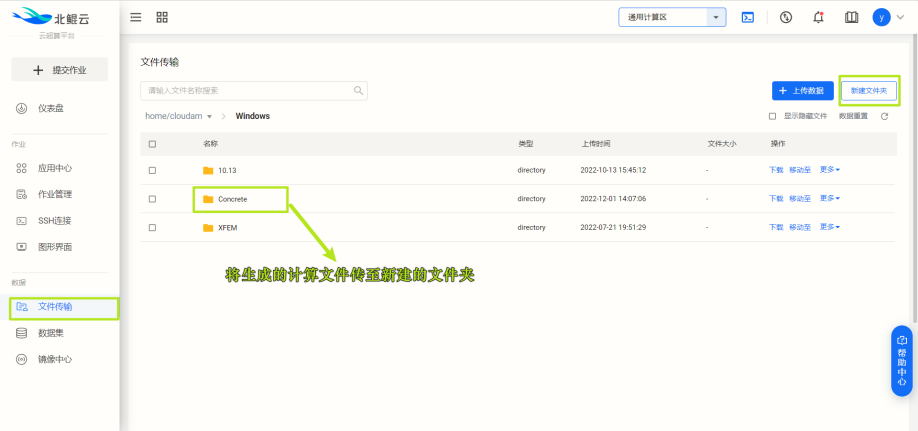Open 图形界面 in the sidebar
The height and width of the screenshot is (431, 918).
click(55, 247)
